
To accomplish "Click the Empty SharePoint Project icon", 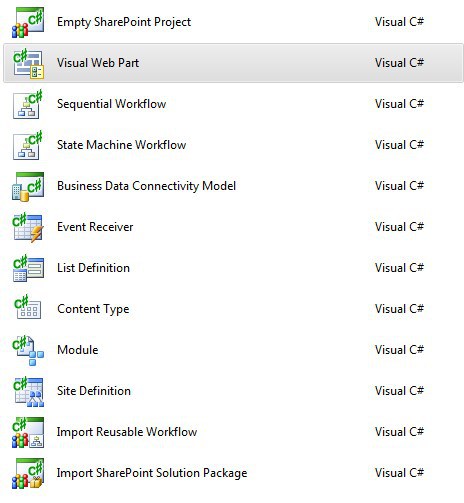I will (28, 23).
